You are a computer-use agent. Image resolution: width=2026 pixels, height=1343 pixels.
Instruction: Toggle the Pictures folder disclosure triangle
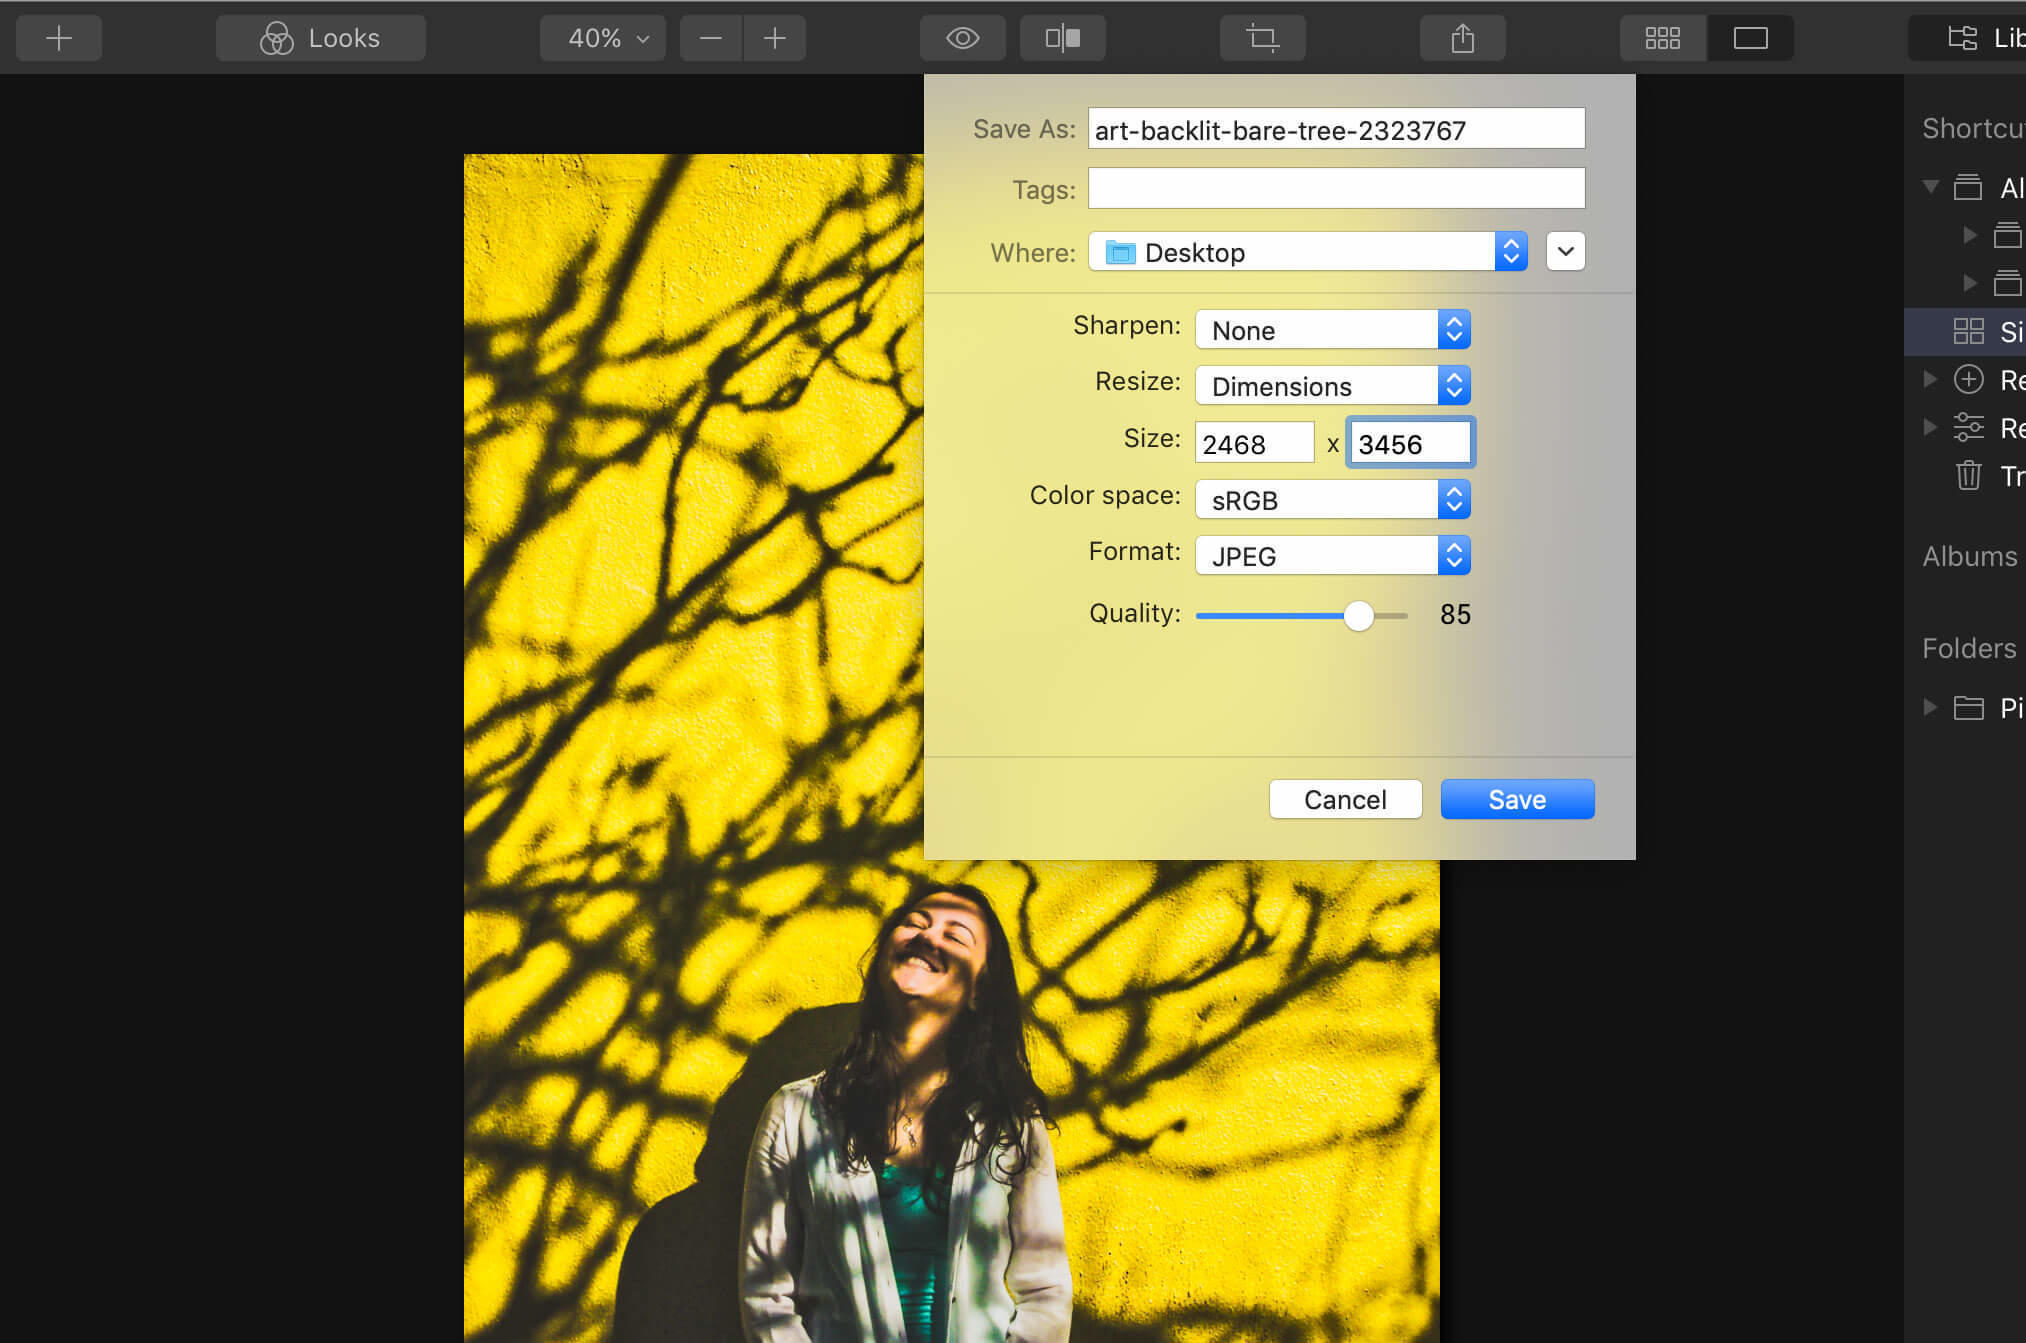[x=1929, y=707]
